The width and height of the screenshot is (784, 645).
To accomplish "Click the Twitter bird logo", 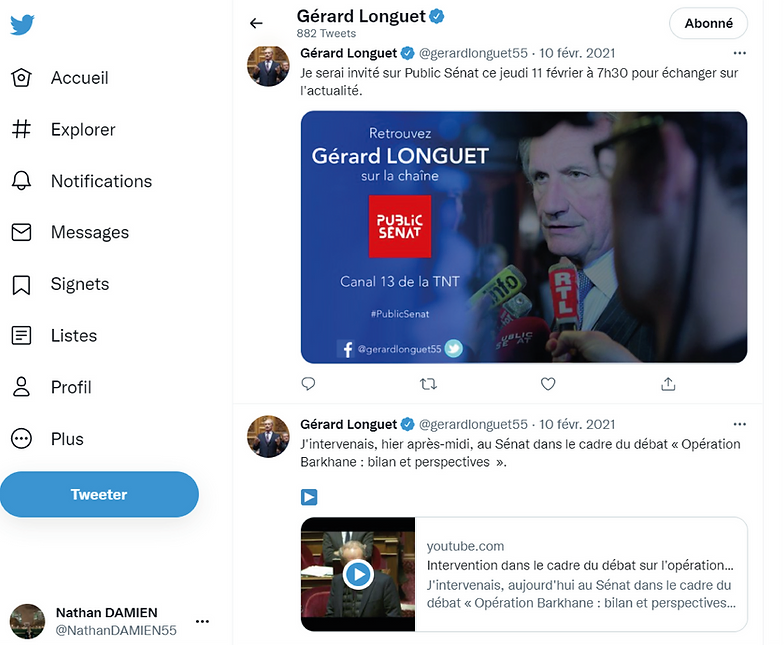I will (x=22, y=25).
